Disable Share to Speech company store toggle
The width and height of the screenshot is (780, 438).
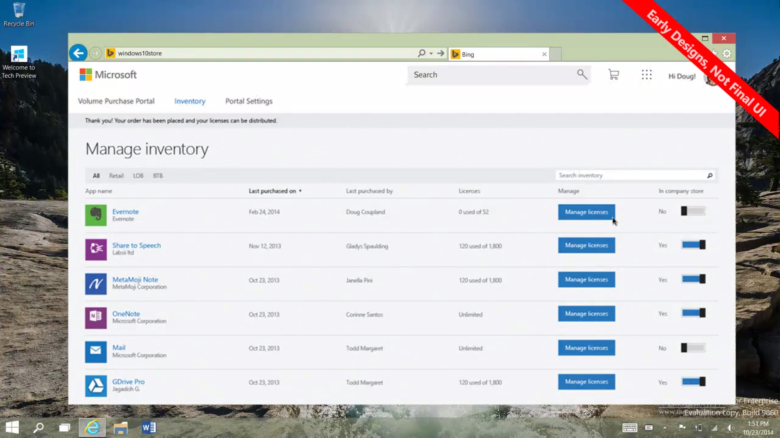click(693, 245)
